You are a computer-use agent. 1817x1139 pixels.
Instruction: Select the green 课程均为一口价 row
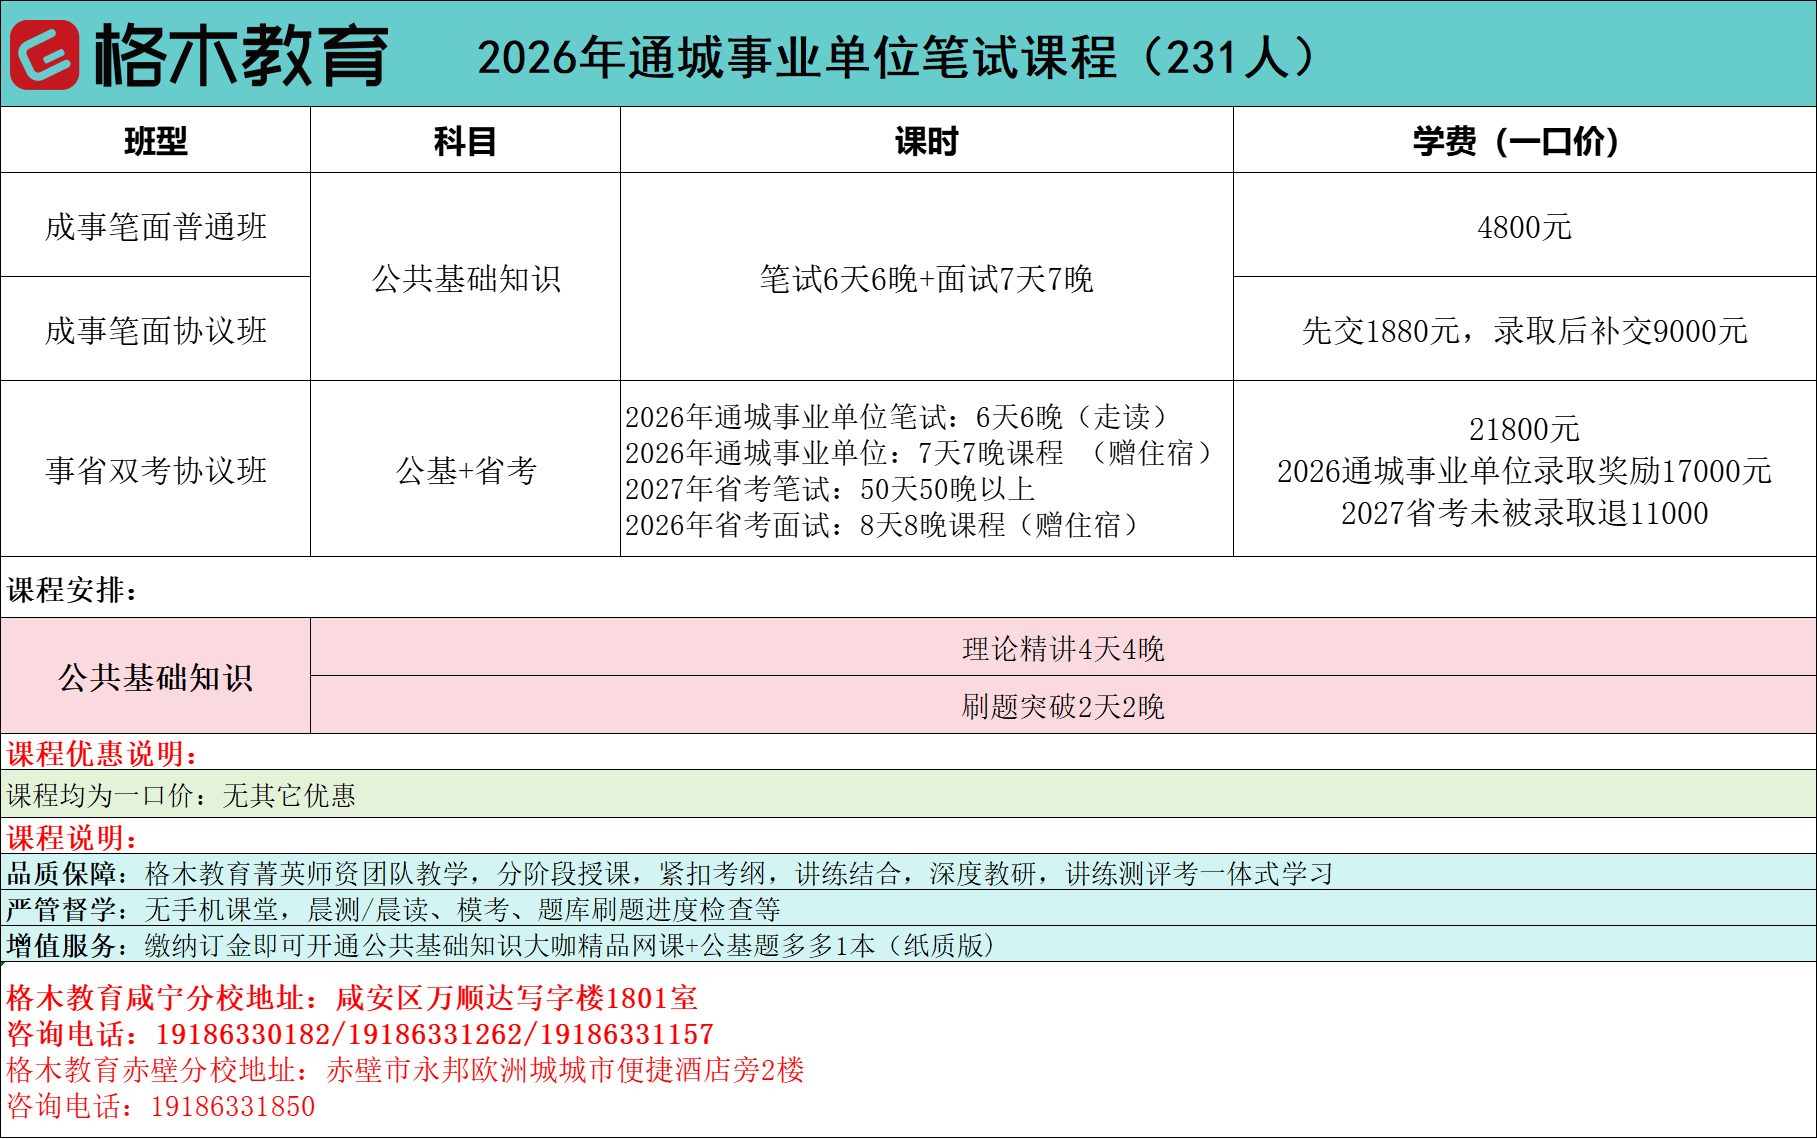coord(181,795)
